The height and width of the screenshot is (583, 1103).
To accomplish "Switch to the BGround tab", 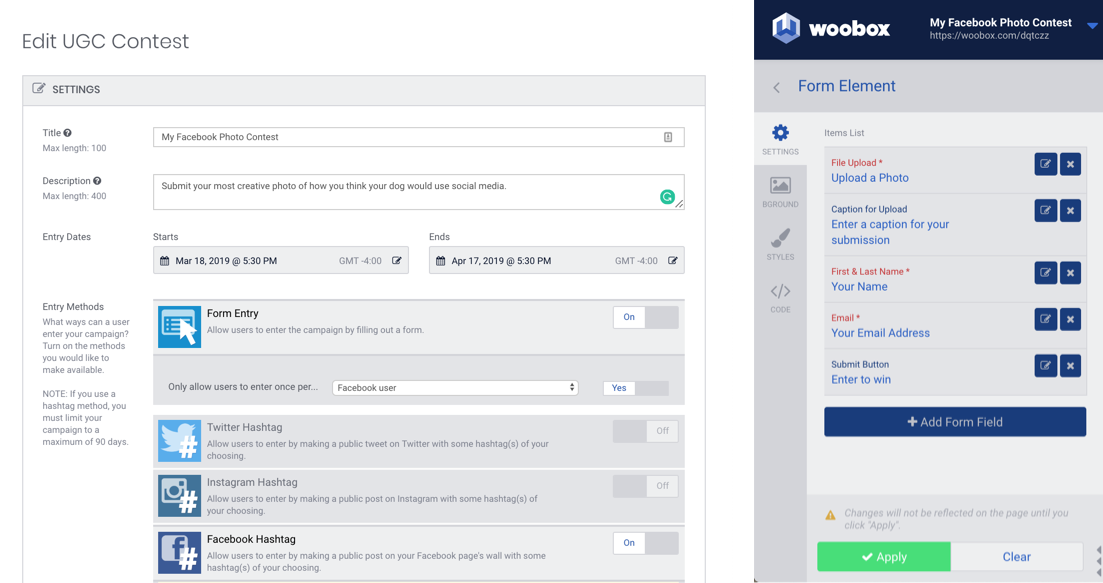I will tap(780, 192).
